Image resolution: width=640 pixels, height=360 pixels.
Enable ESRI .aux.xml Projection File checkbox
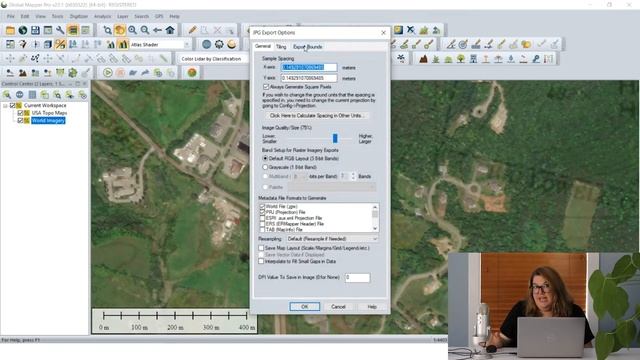[x=262, y=218]
